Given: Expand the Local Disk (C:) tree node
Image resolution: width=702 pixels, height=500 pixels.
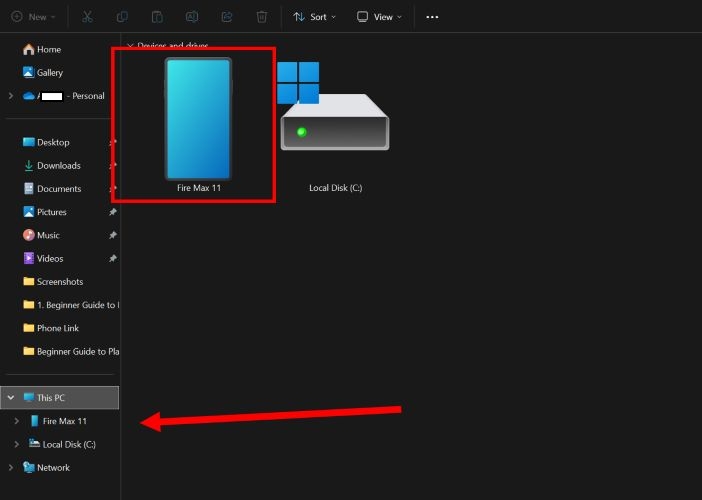Looking at the screenshot, I should 17,444.
